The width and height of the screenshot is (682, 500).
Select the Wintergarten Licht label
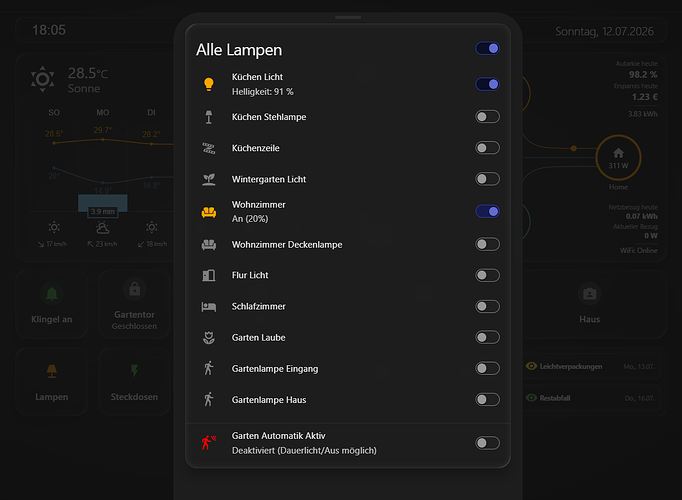[269, 179]
